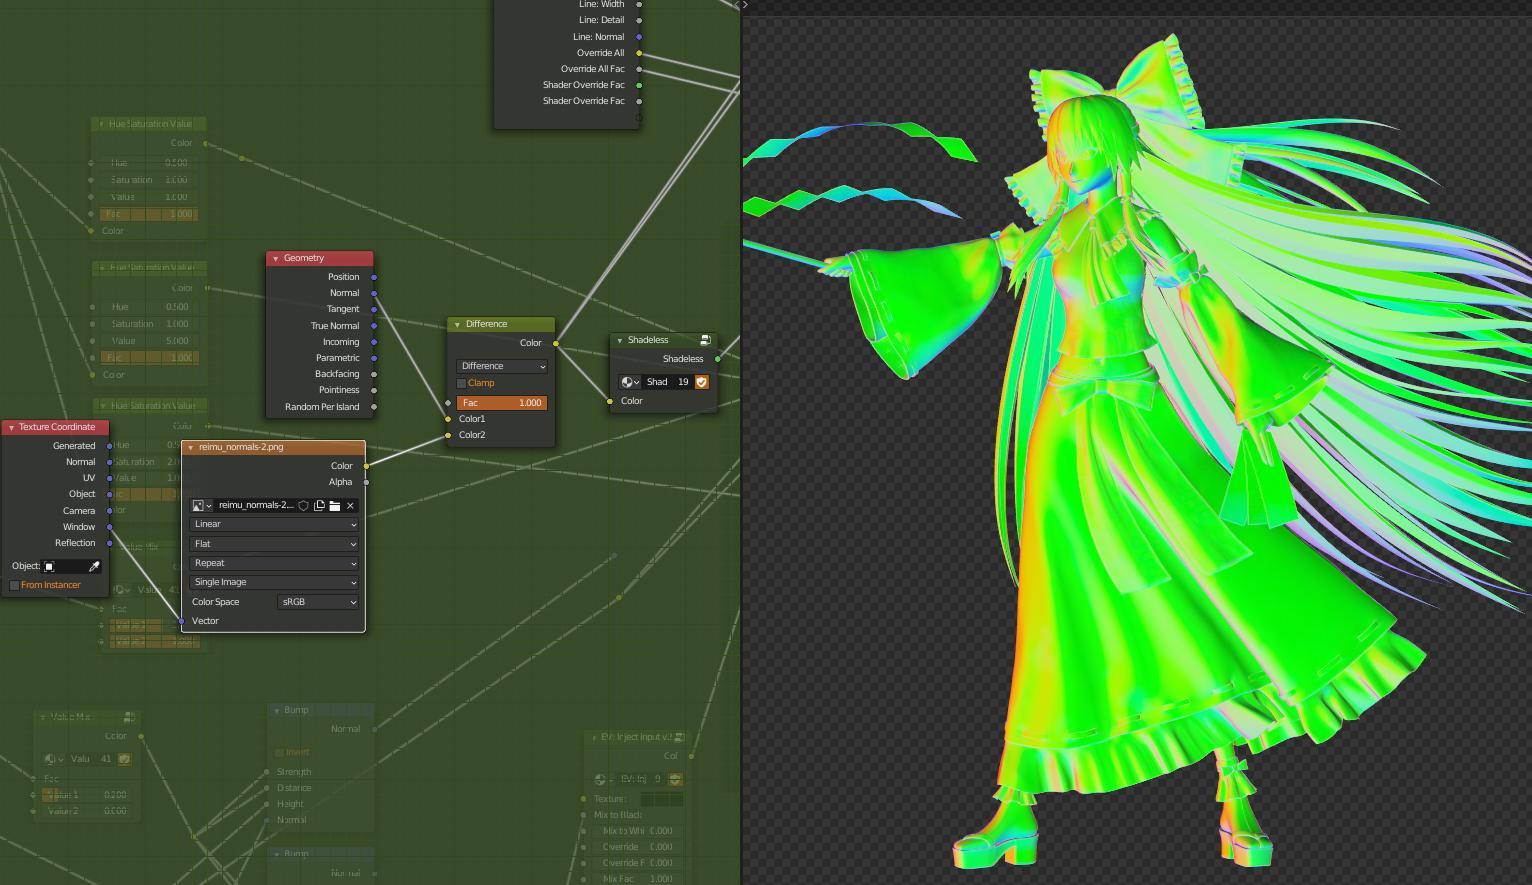Click the Geometry Tangent output socket
This screenshot has height=885, width=1532.
pos(374,309)
